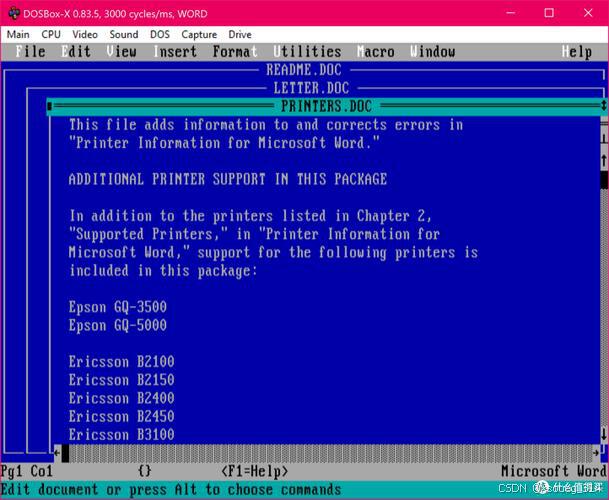This screenshot has width=609, height=500.
Task: Click the PRINTERS.DOC title bar
Action: pos(327,106)
